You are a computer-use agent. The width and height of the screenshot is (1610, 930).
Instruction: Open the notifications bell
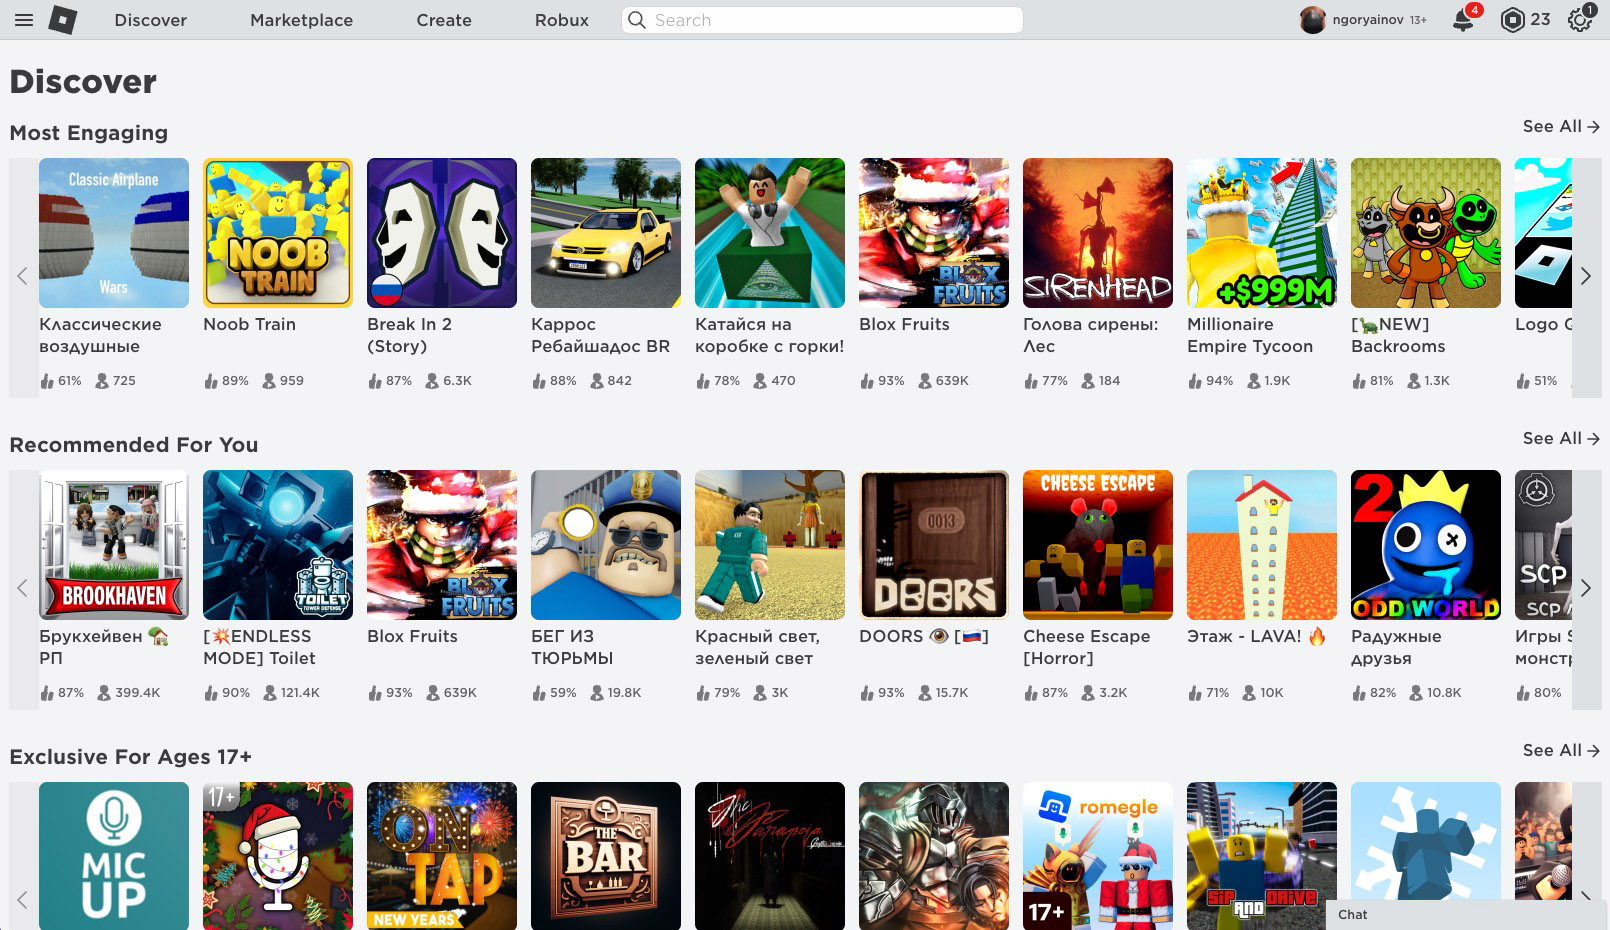click(1463, 20)
